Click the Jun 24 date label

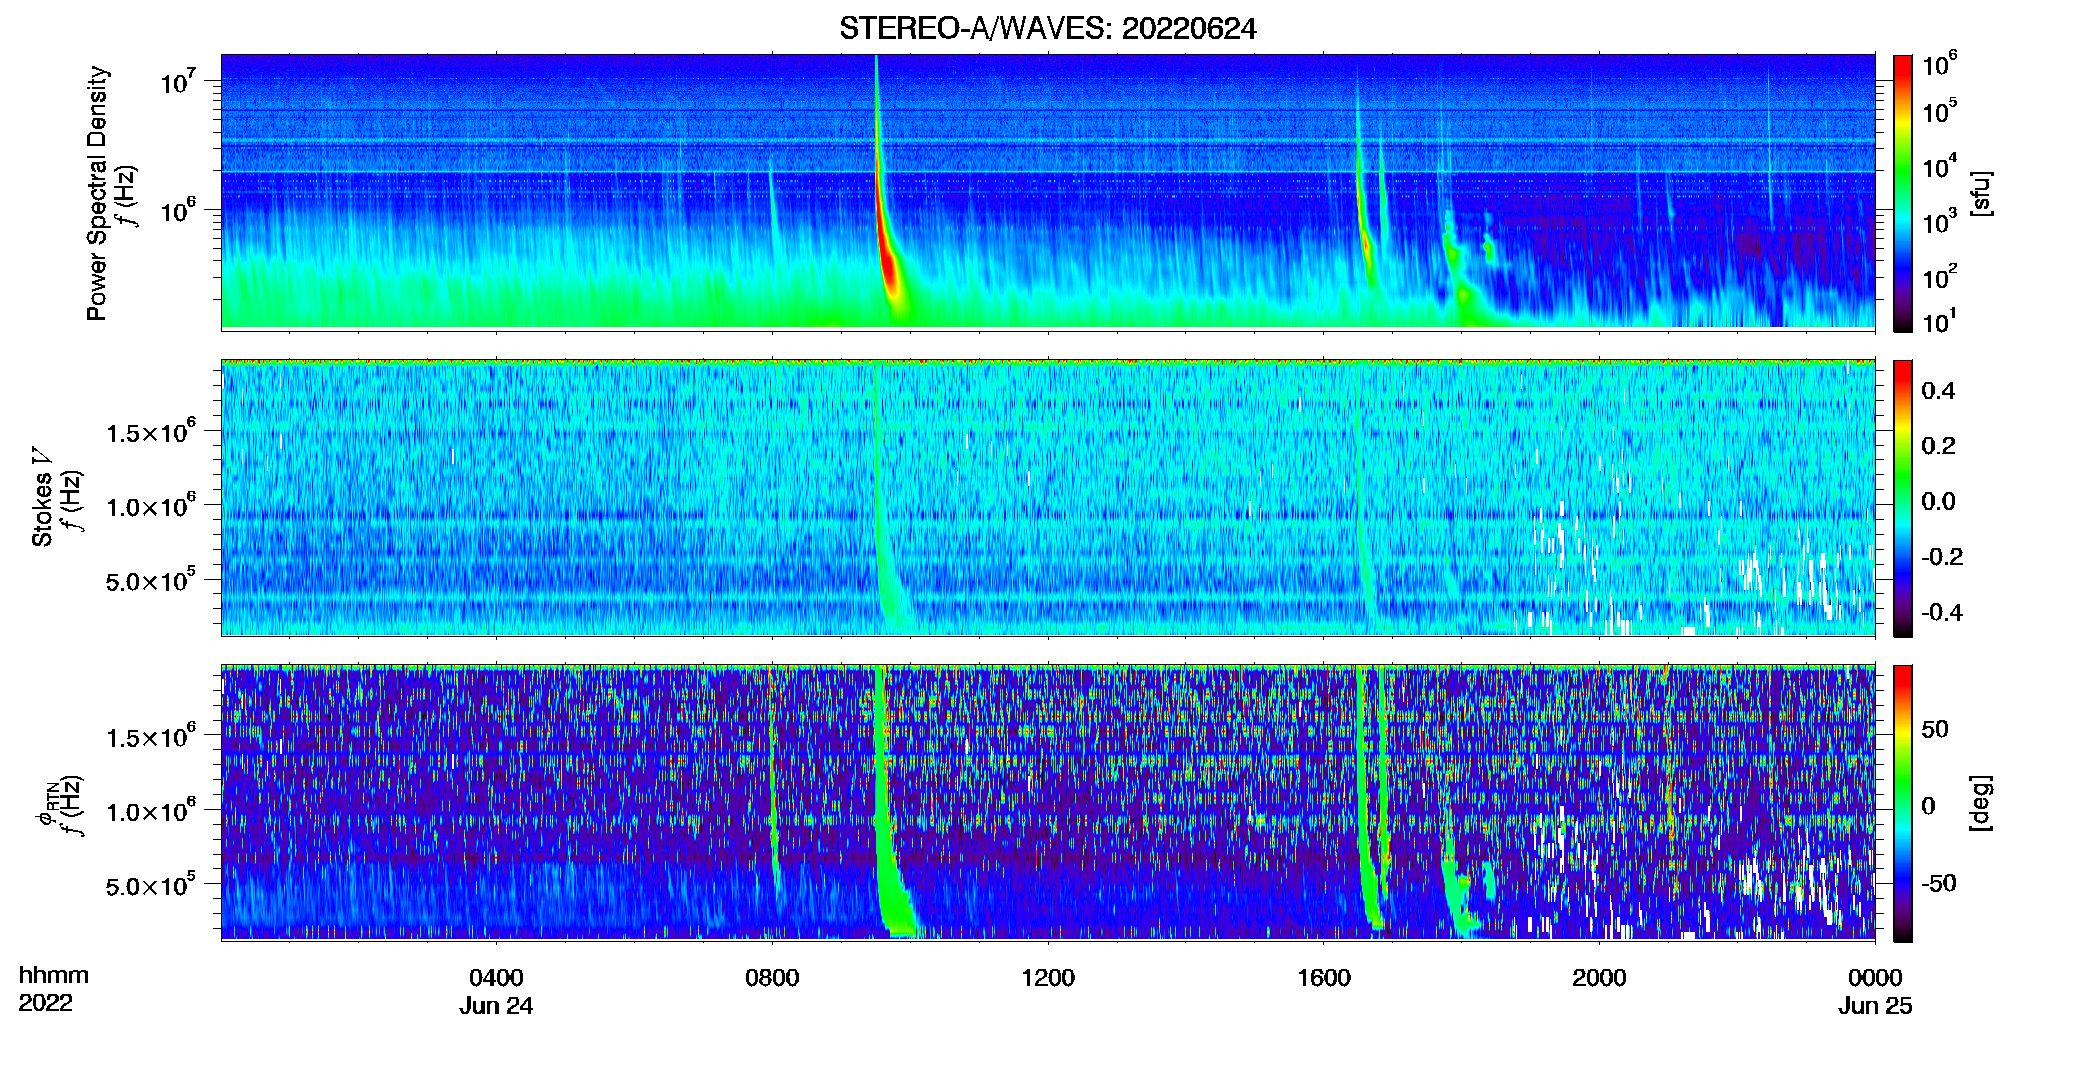496,1005
